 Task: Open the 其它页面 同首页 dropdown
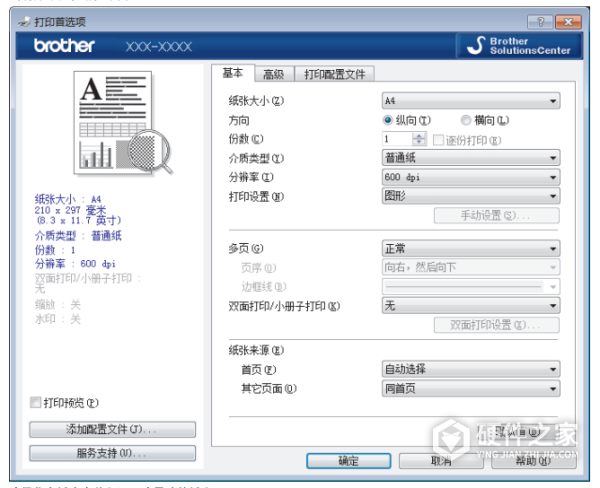tap(471, 389)
